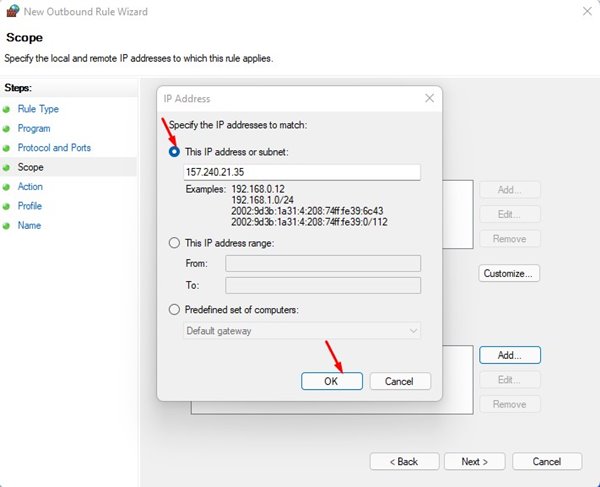This screenshot has width=600, height=487.
Task: Click the highlighted Add button
Action: tap(510, 355)
